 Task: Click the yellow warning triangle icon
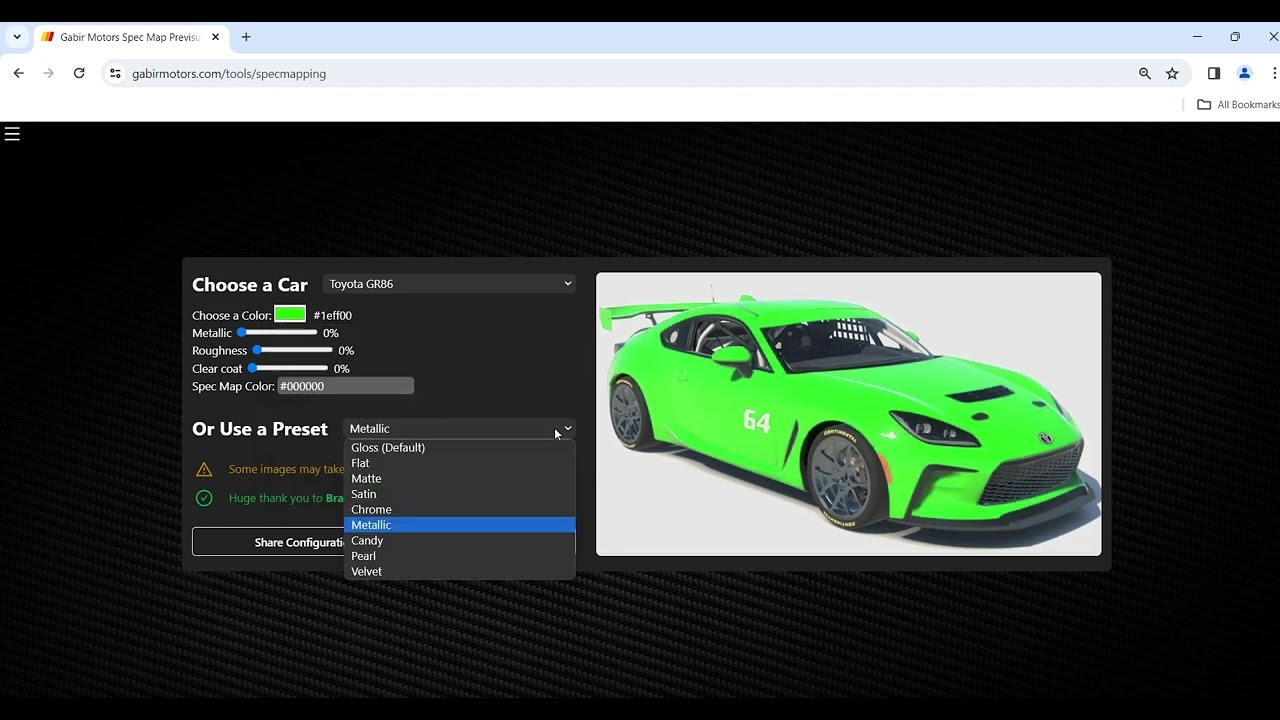pyautogui.click(x=204, y=469)
